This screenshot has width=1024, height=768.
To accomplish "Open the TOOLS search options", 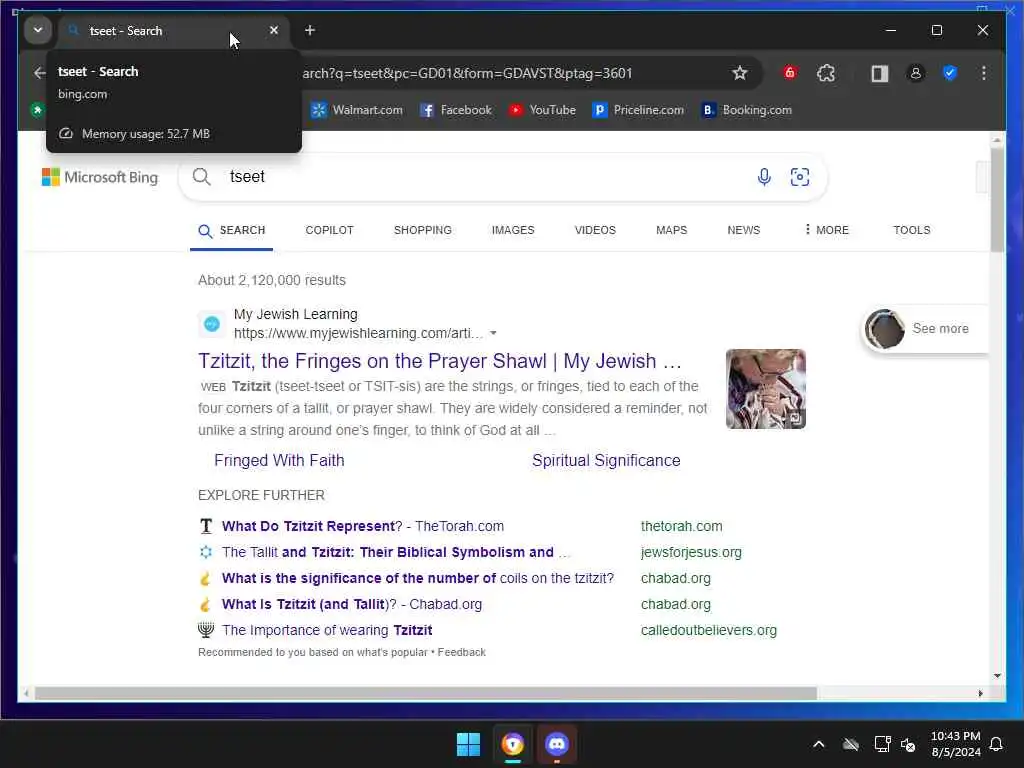I will [912, 230].
